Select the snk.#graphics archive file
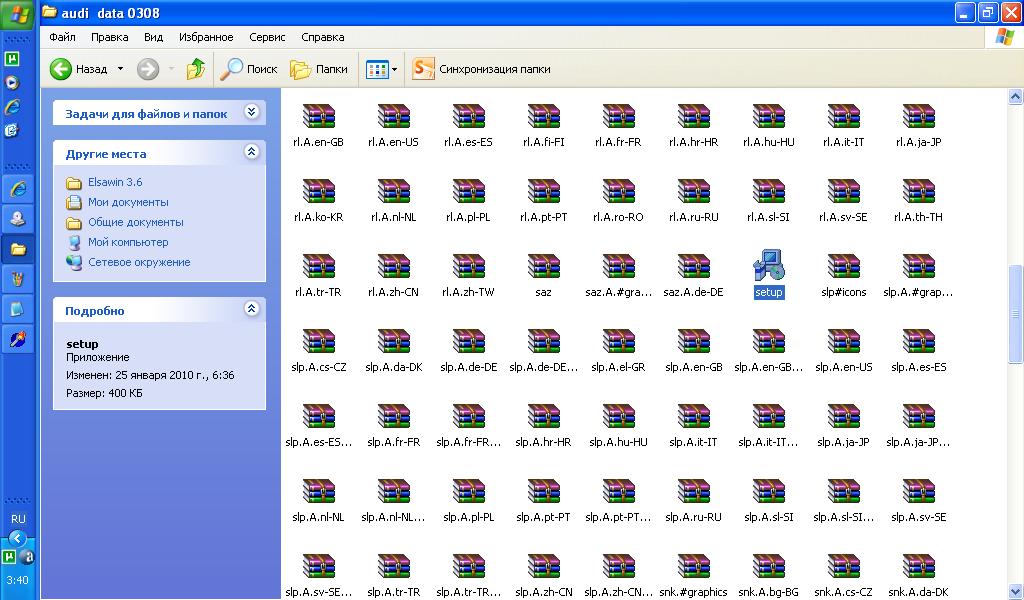Image resolution: width=1024 pixels, height=600 pixels. [693, 568]
